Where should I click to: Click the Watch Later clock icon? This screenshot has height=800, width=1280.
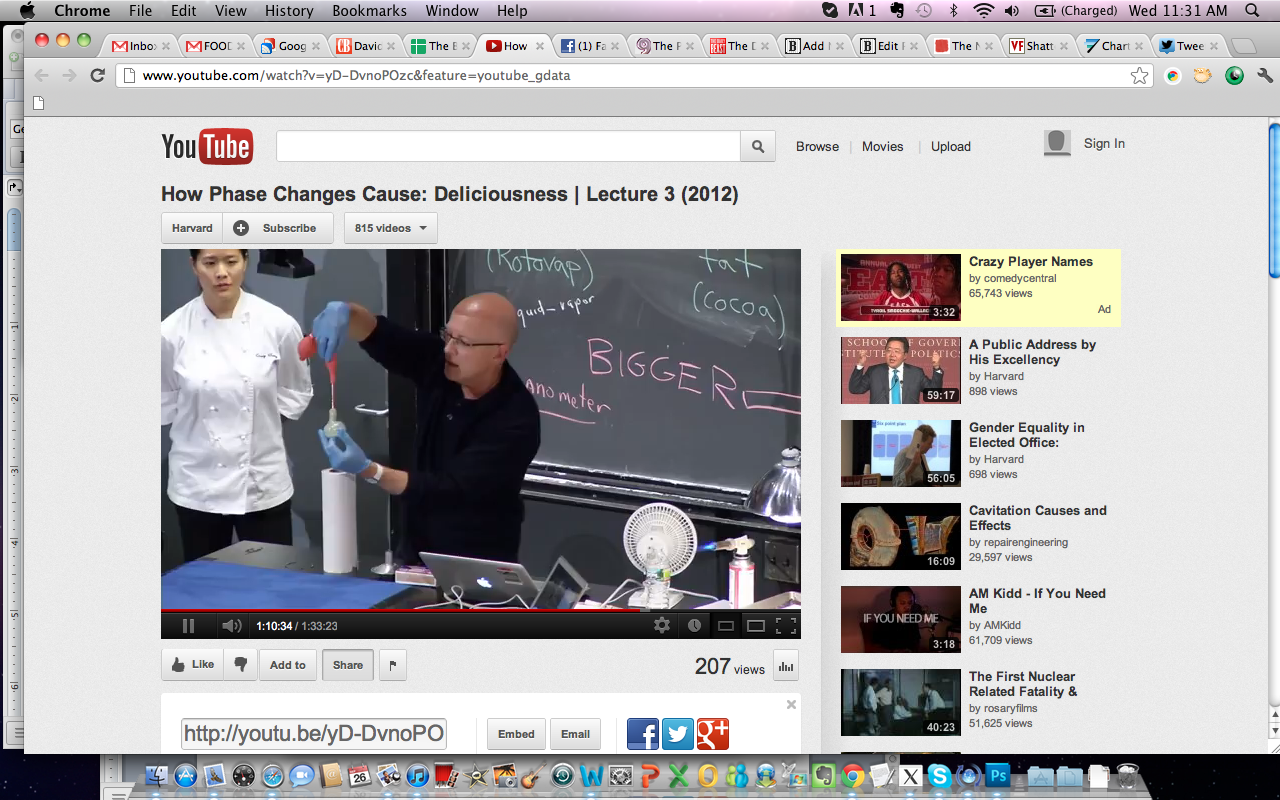click(x=694, y=626)
